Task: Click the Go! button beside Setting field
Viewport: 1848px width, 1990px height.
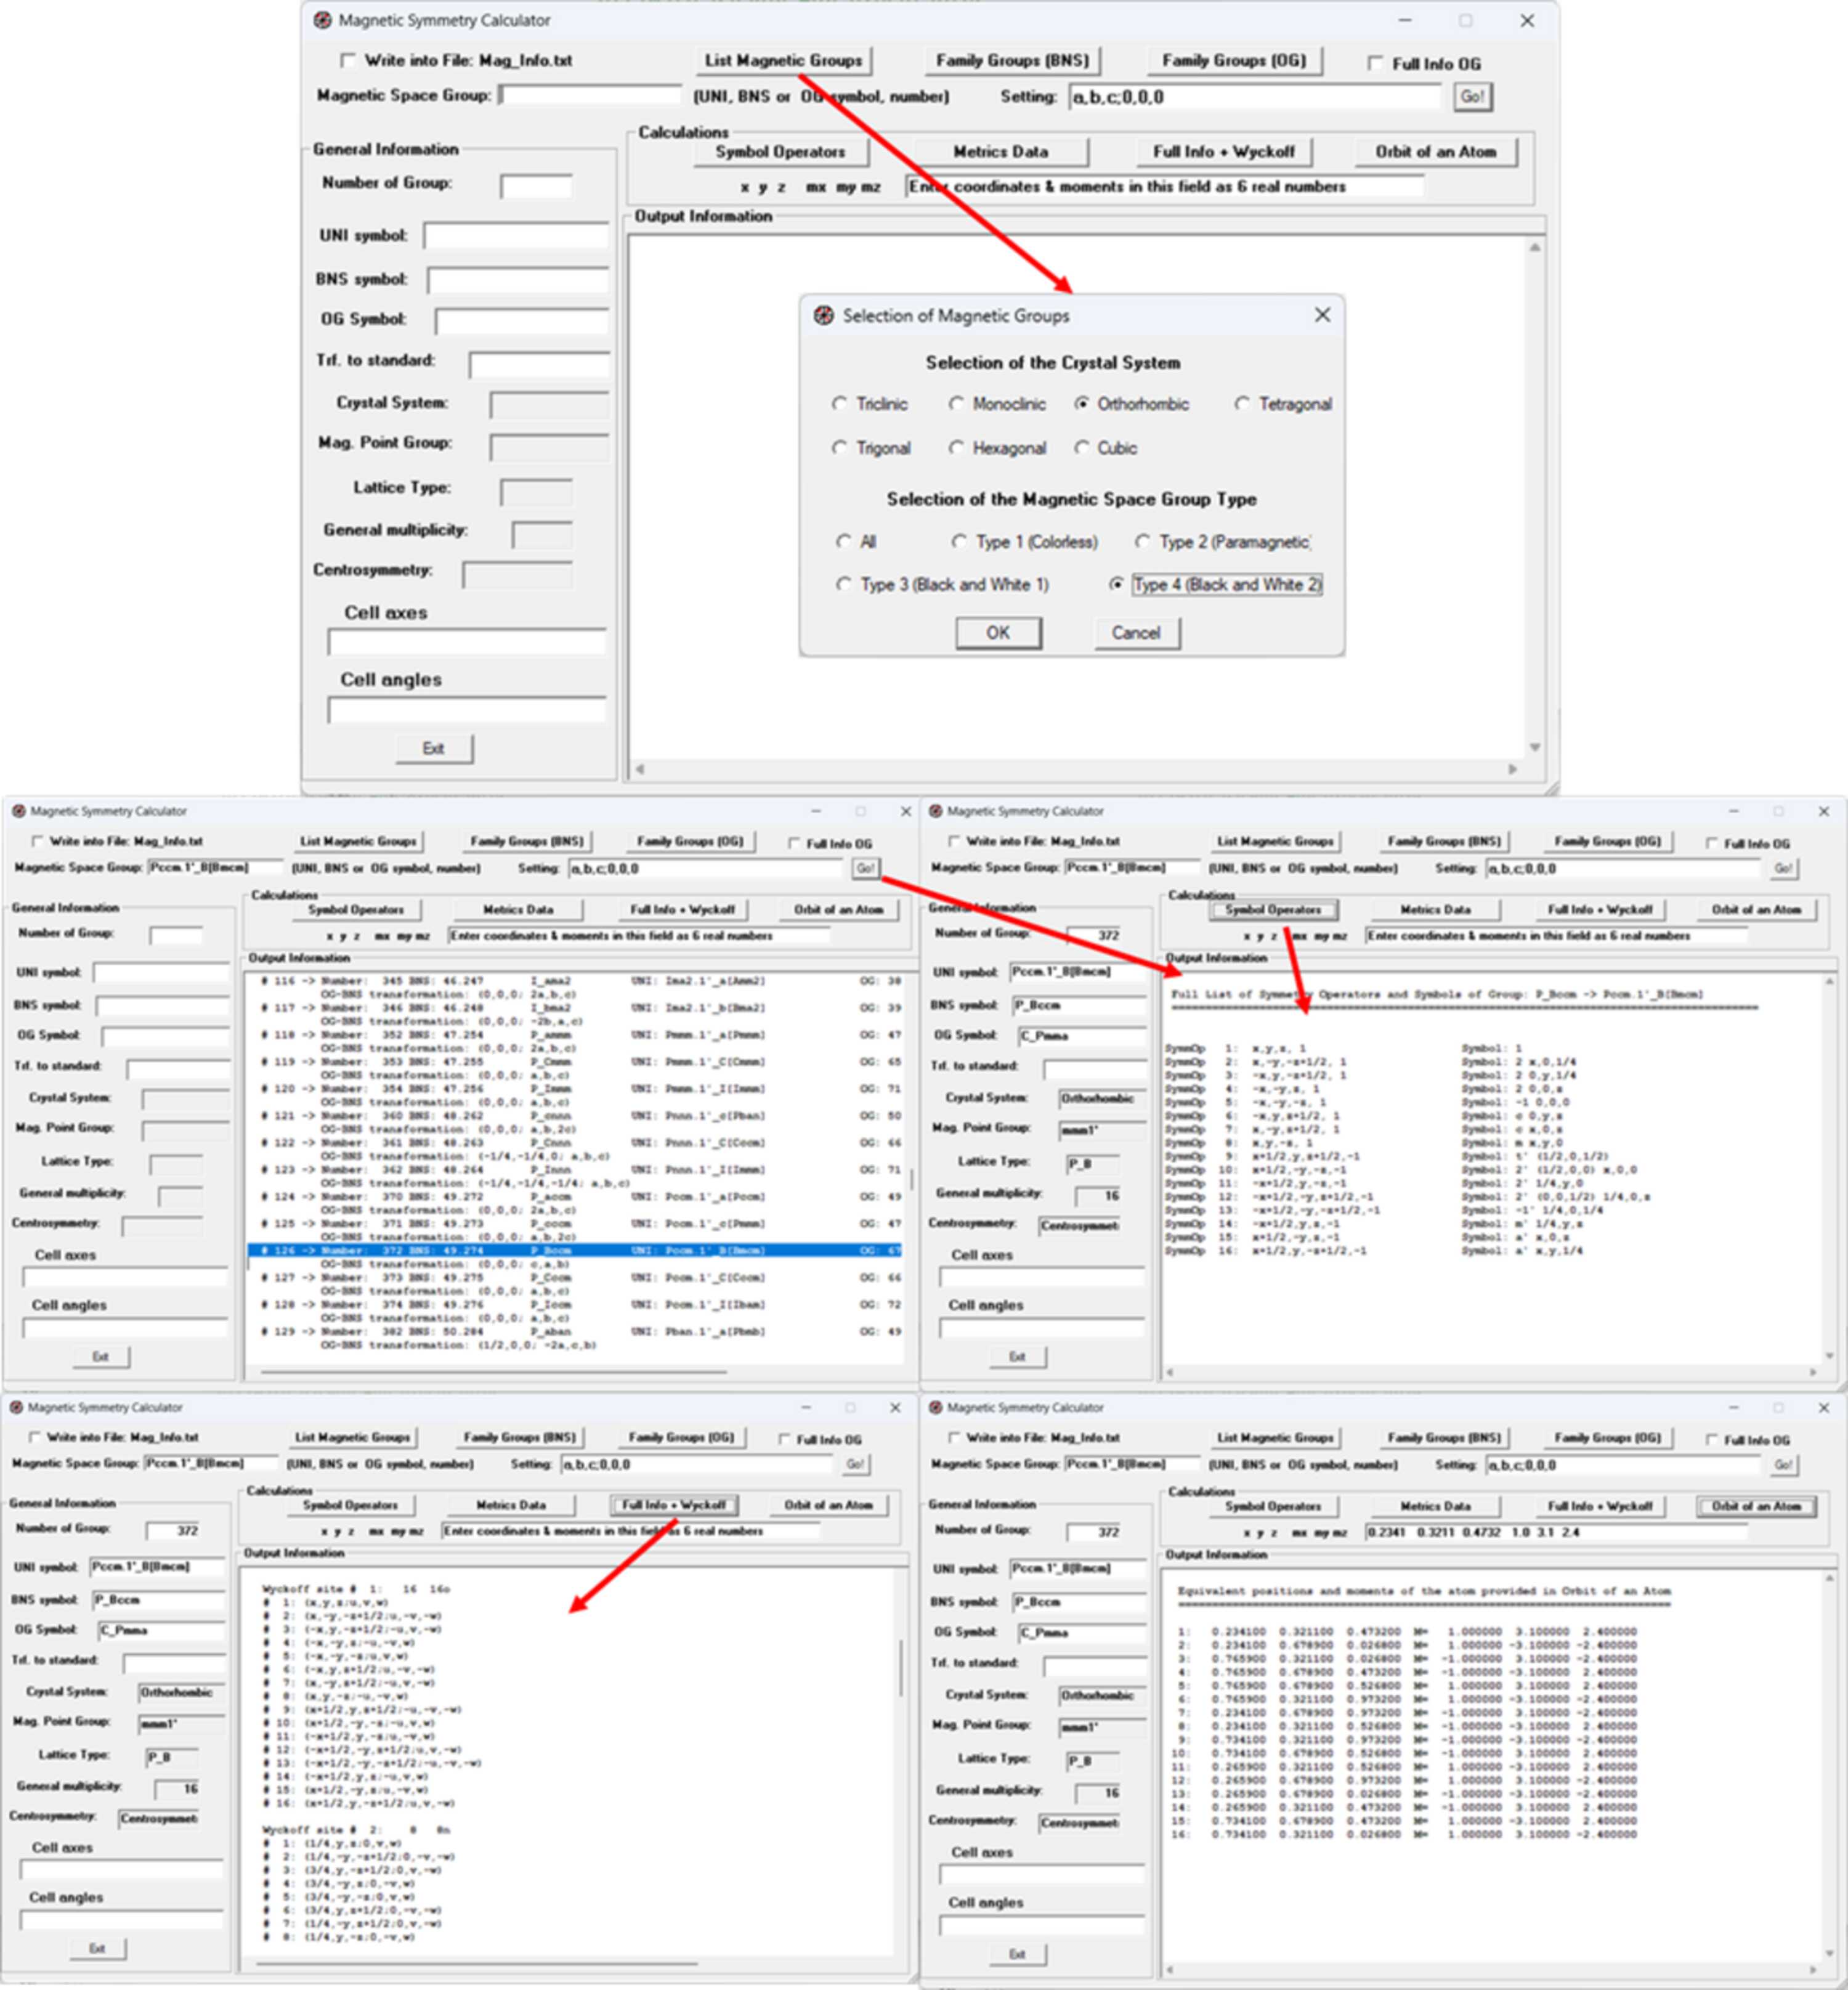Action: pos(1472,96)
